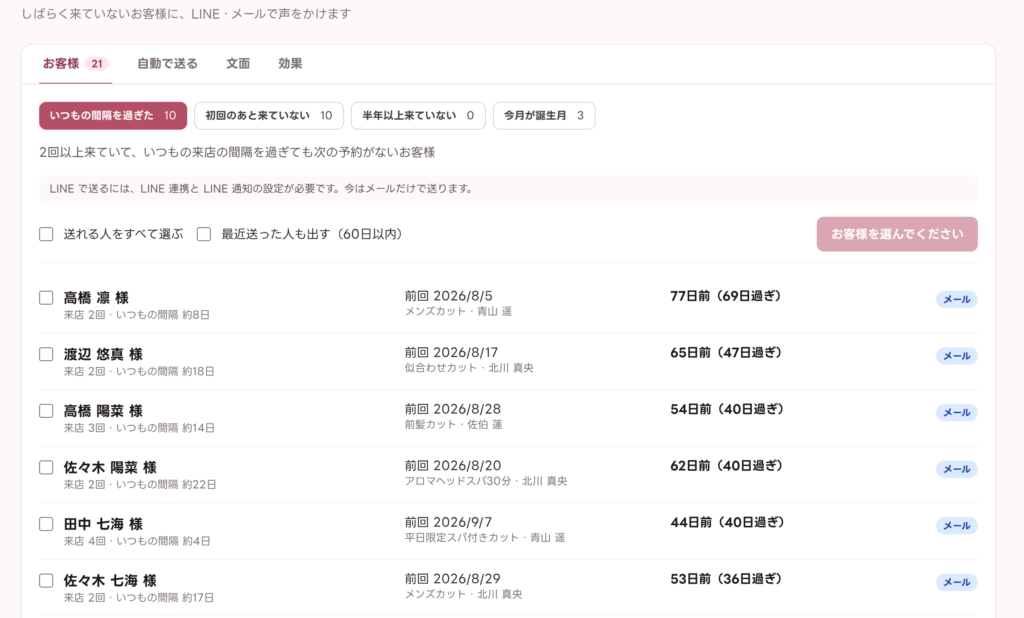The width and height of the screenshot is (1024, 618).
Task: Select the いつもの間隔を過ぎた filter
Action: [x=113, y=116]
